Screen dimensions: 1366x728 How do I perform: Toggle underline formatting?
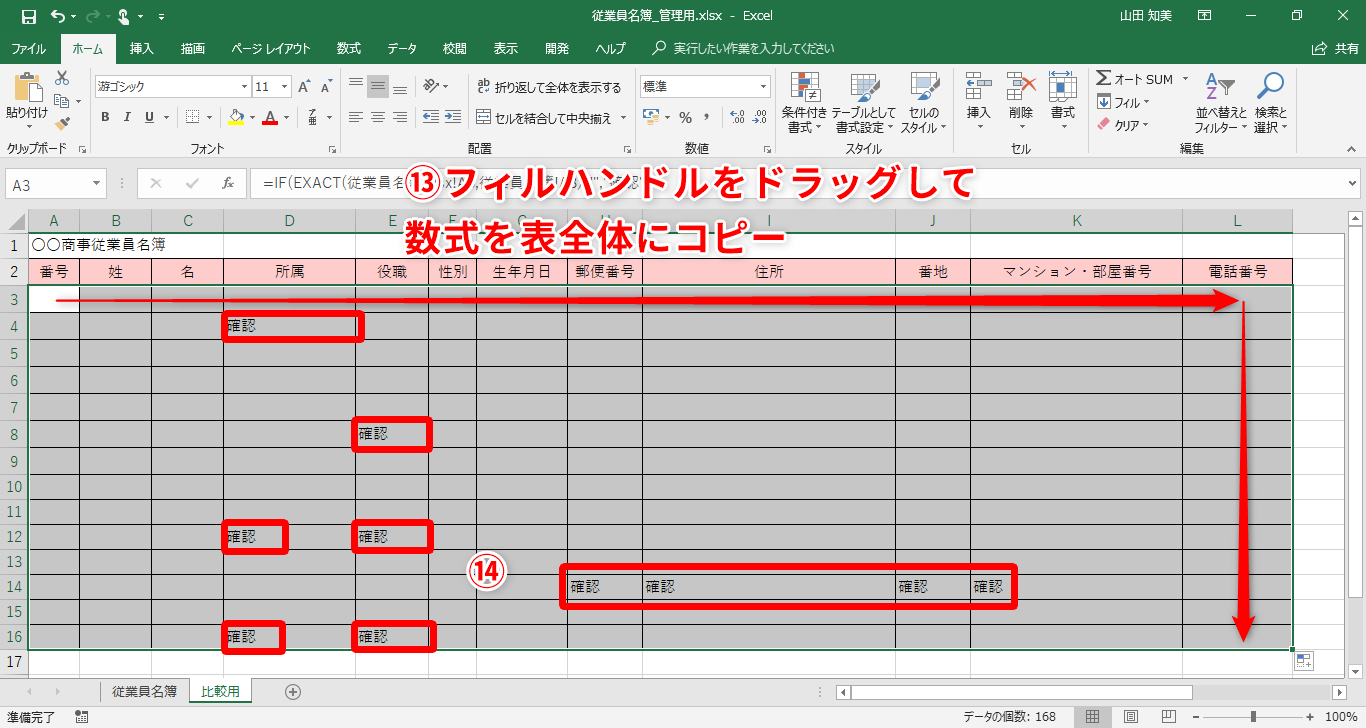point(150,117)
